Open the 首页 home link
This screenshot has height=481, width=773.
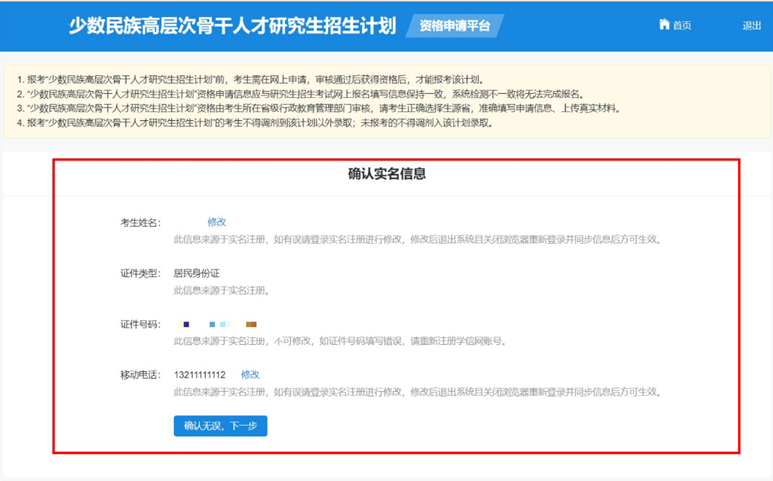681,26
